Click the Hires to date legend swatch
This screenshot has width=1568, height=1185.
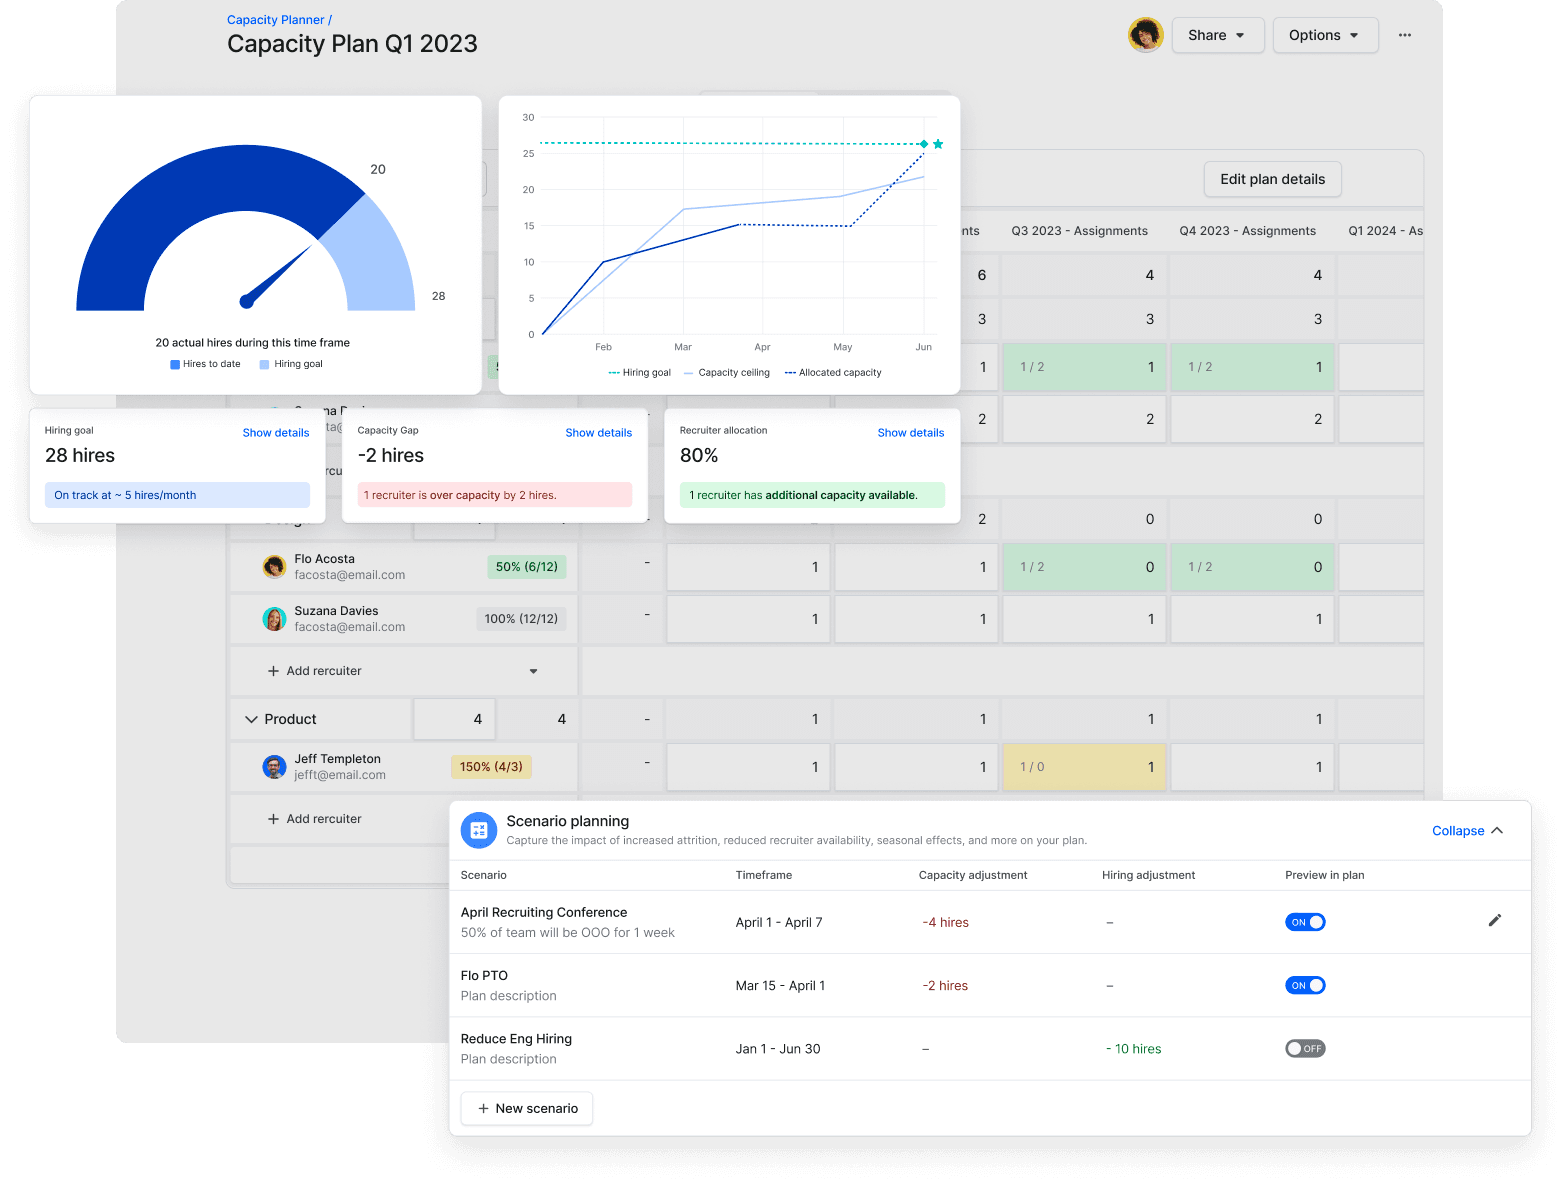175,364
